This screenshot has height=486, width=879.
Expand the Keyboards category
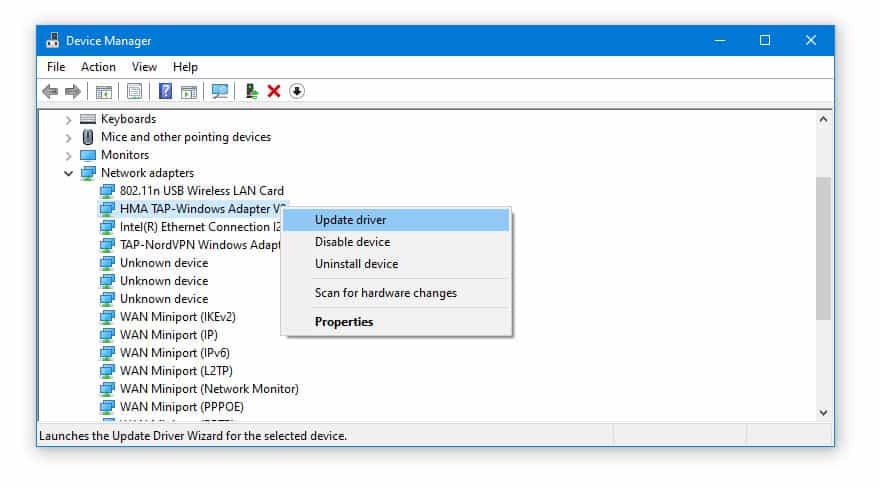pos(68,119)
